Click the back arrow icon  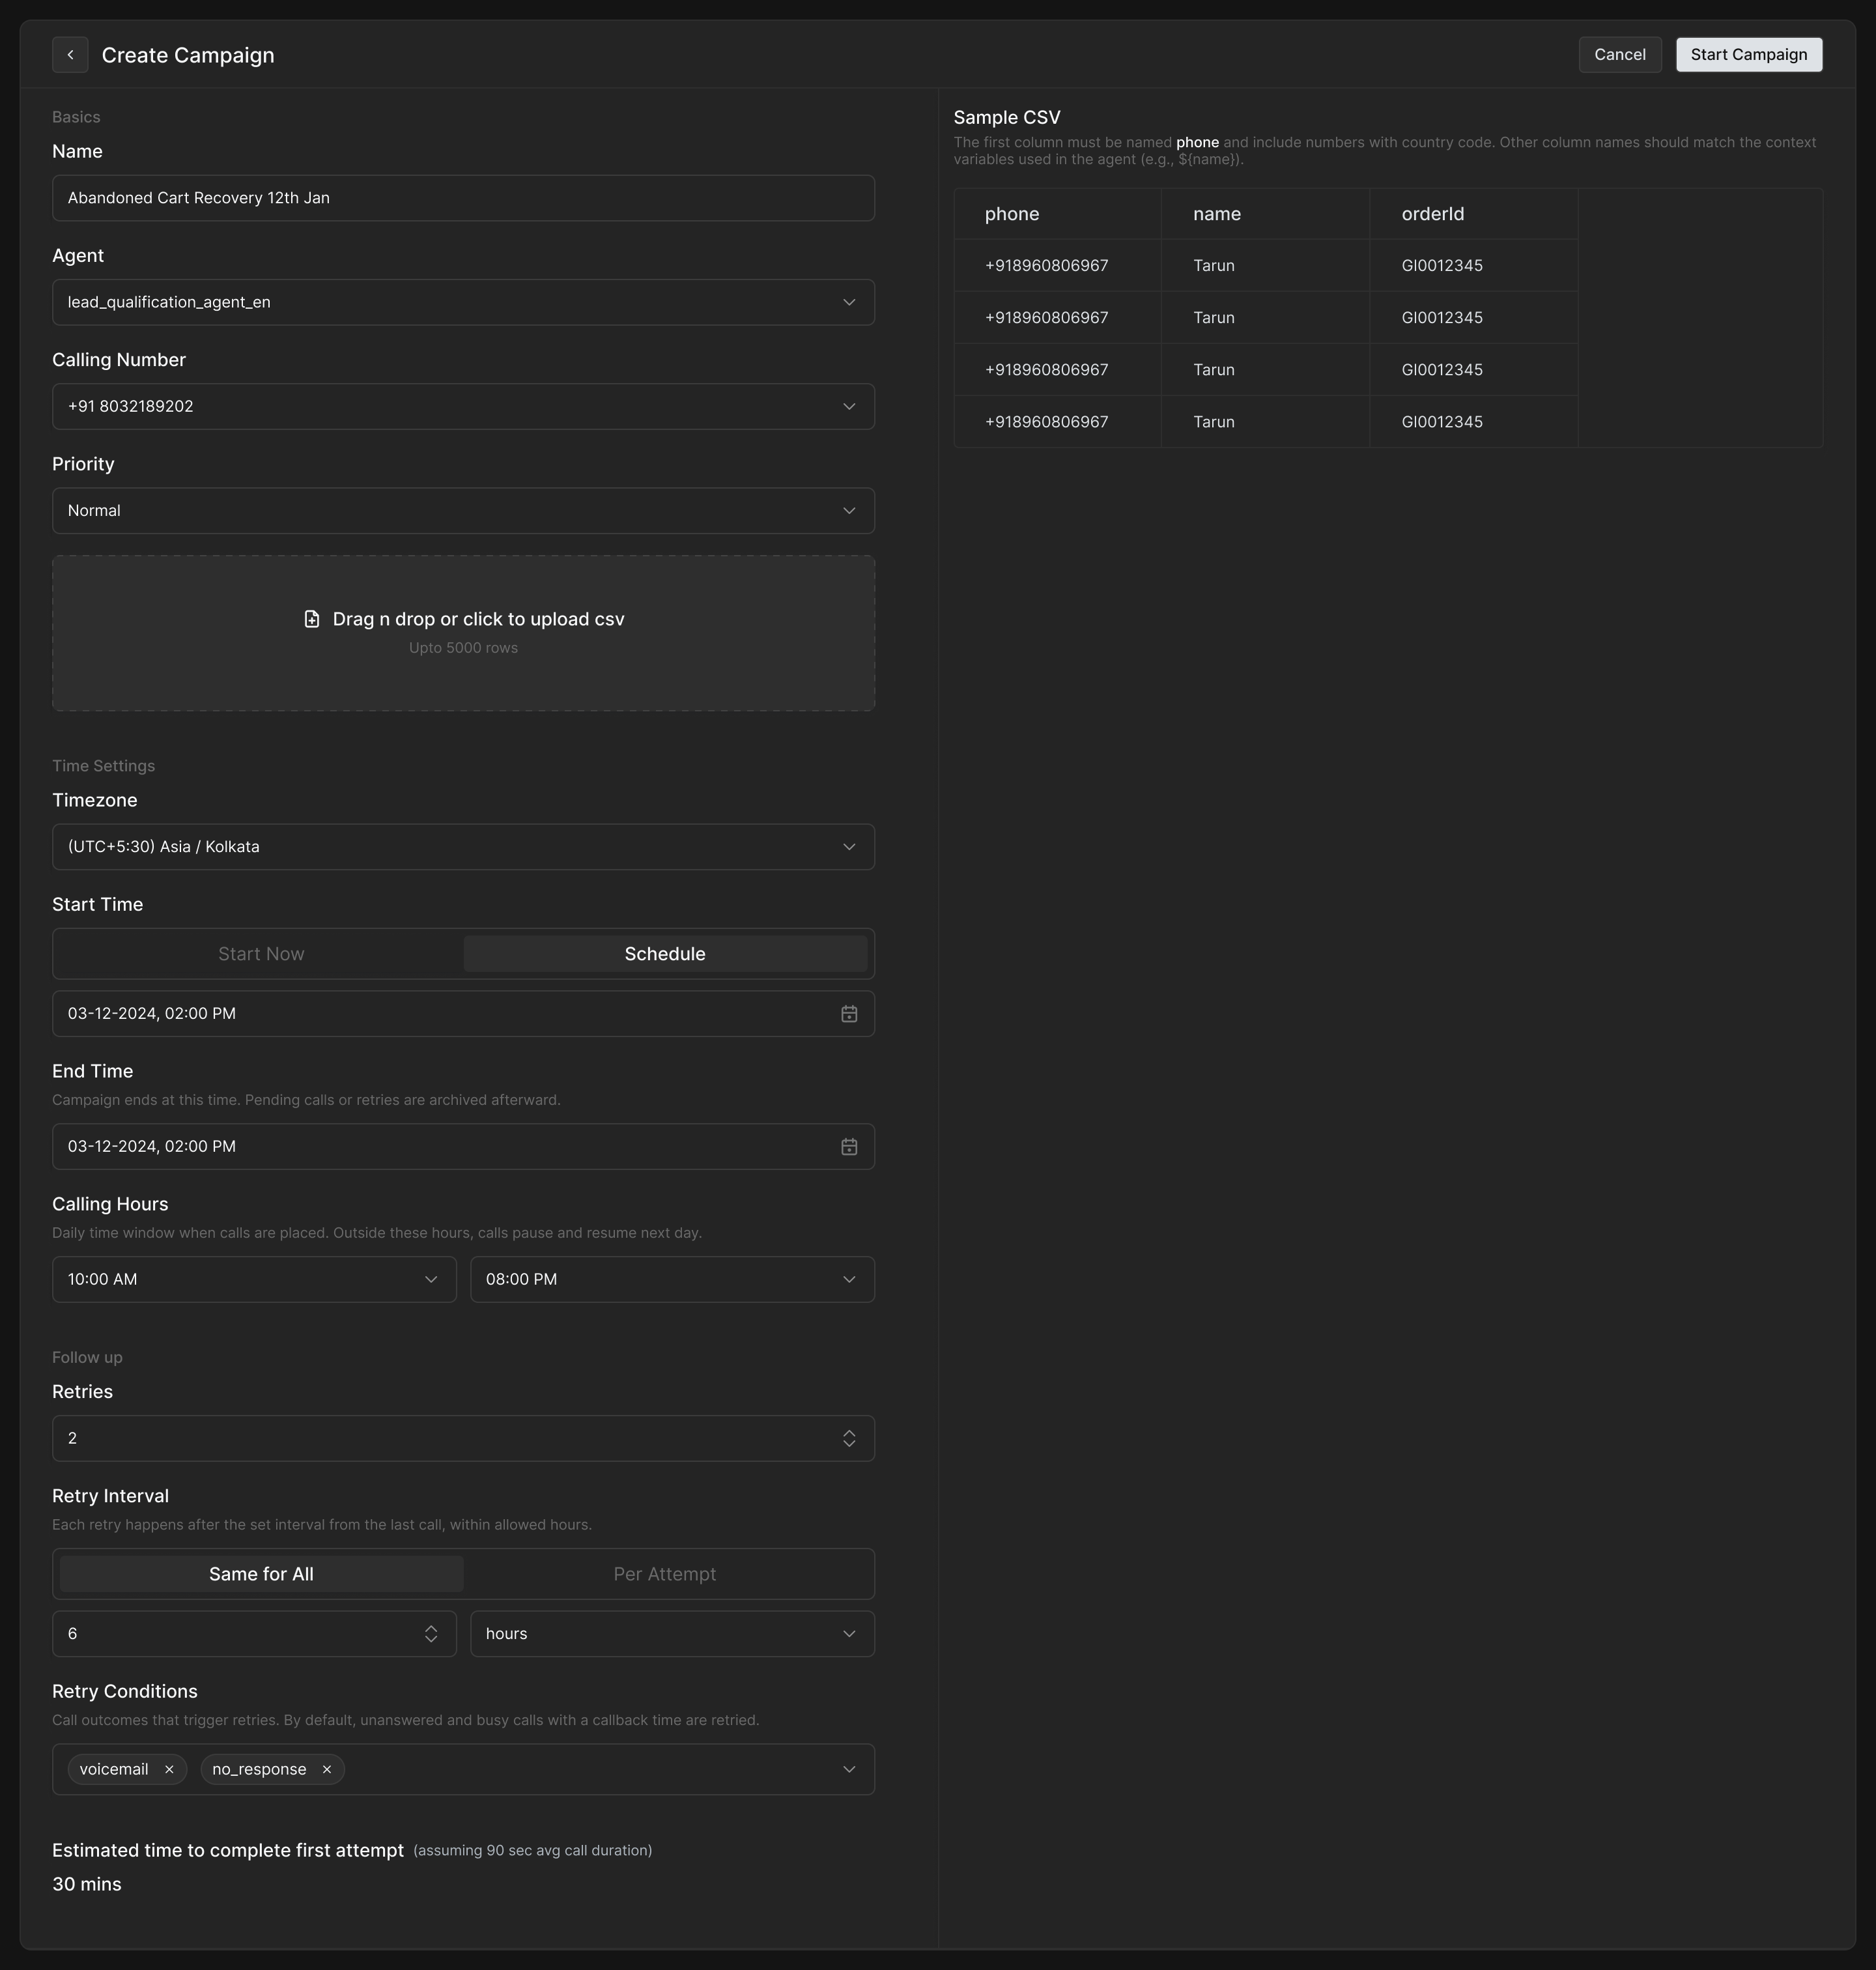coord(70,55)
